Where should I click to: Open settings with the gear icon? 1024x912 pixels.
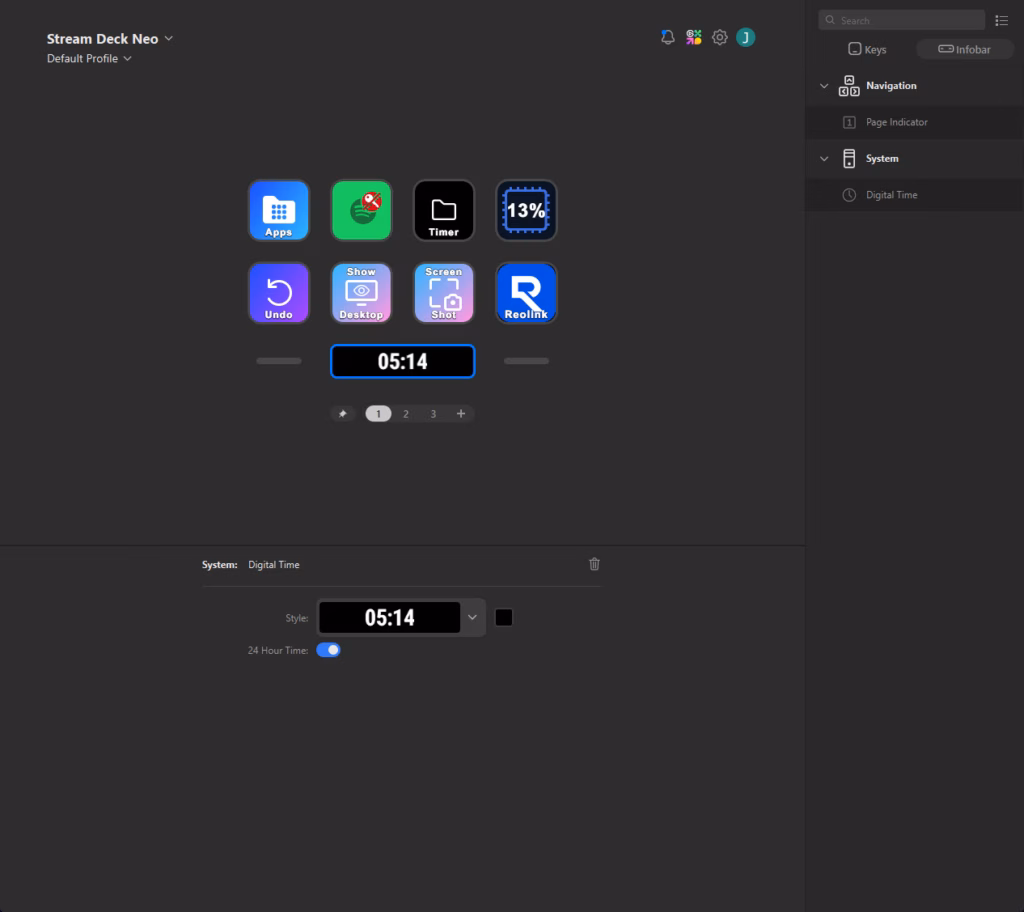pos(719,38)
